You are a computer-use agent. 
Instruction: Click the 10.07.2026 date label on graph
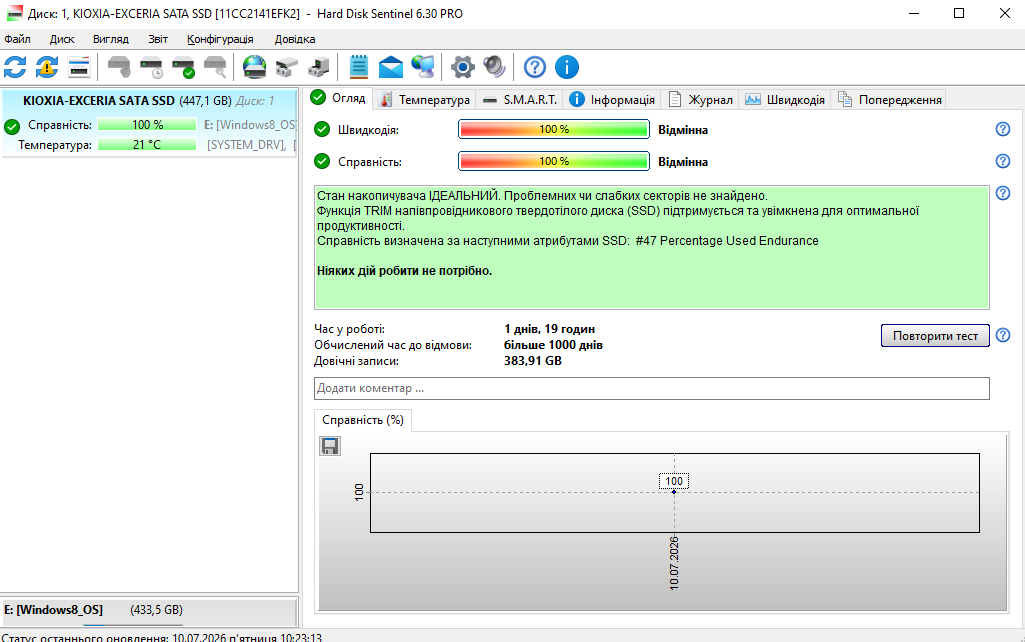(674, 563)
